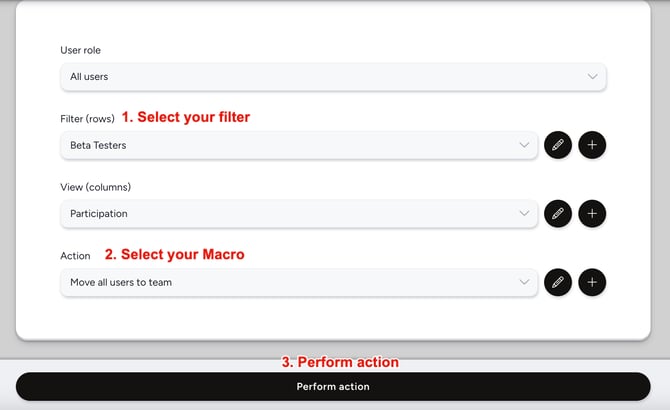Edit the Beta Testers filter with pencil icon

[558, 145]
